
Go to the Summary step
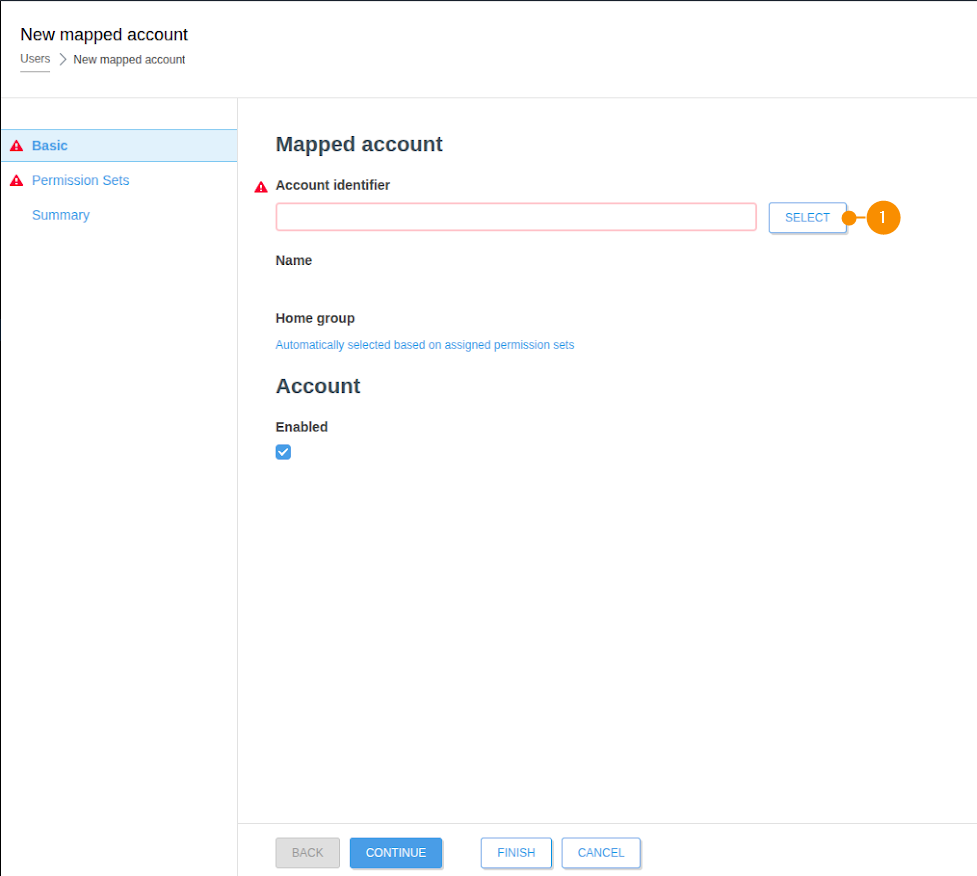click(60, 215)
